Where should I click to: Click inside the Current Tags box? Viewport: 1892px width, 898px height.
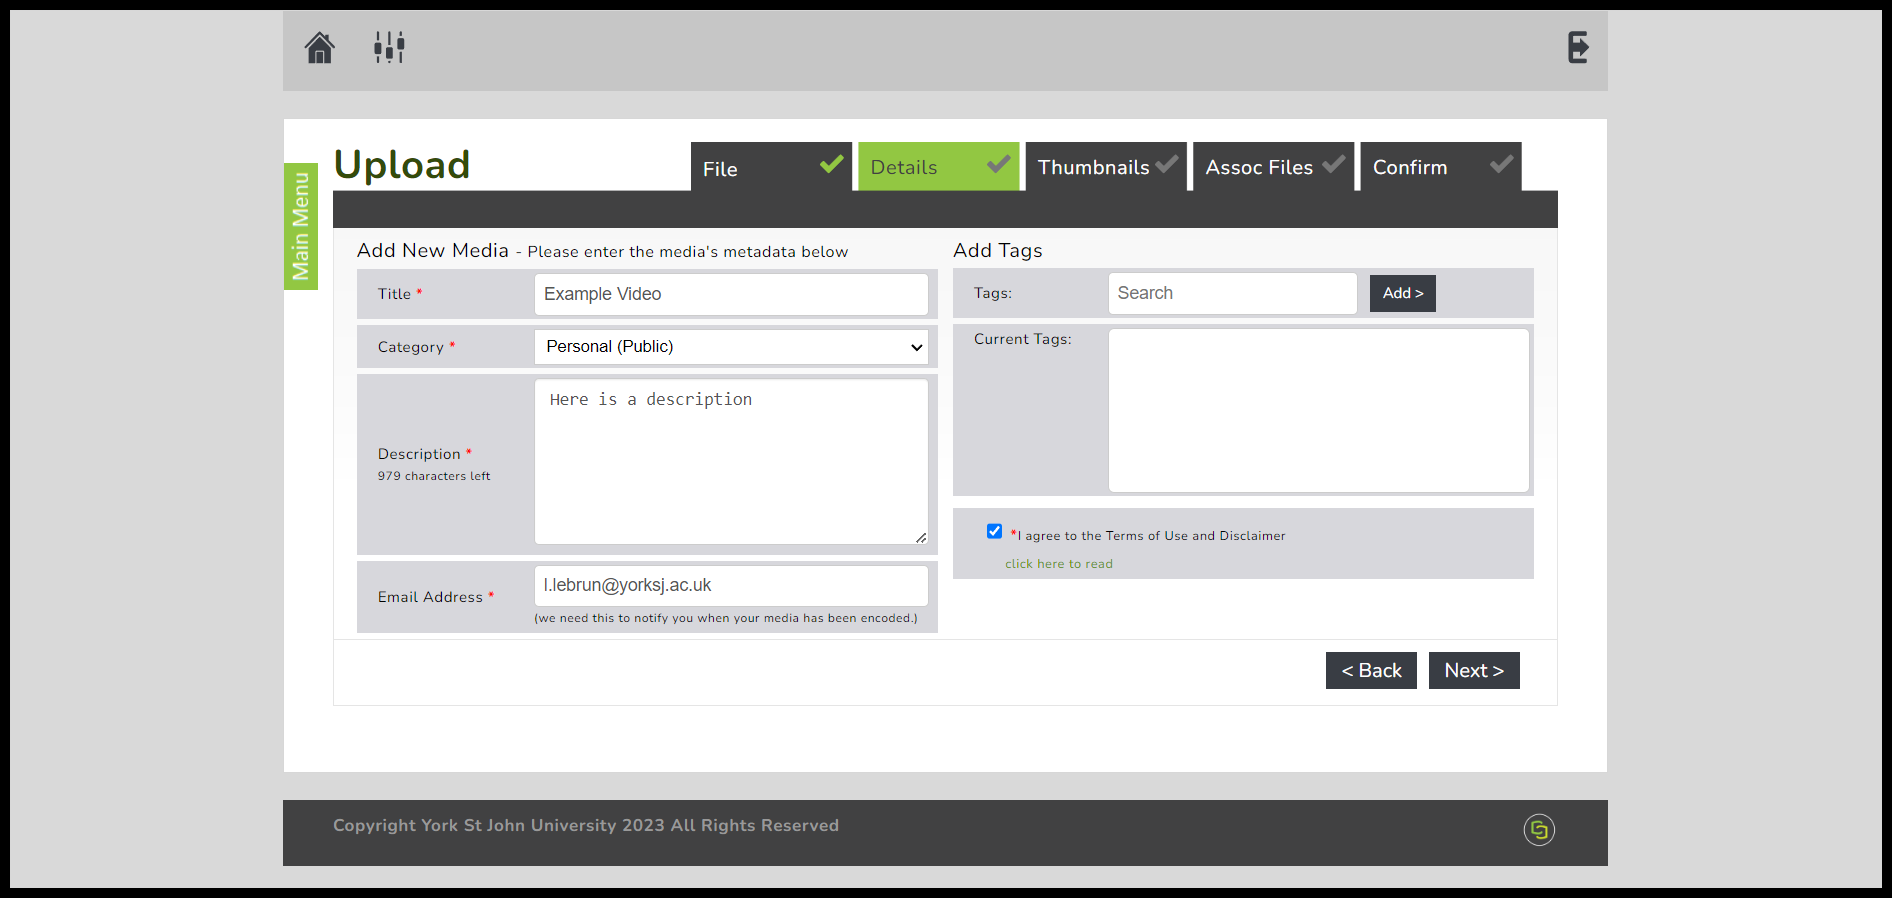[1319, 410]
